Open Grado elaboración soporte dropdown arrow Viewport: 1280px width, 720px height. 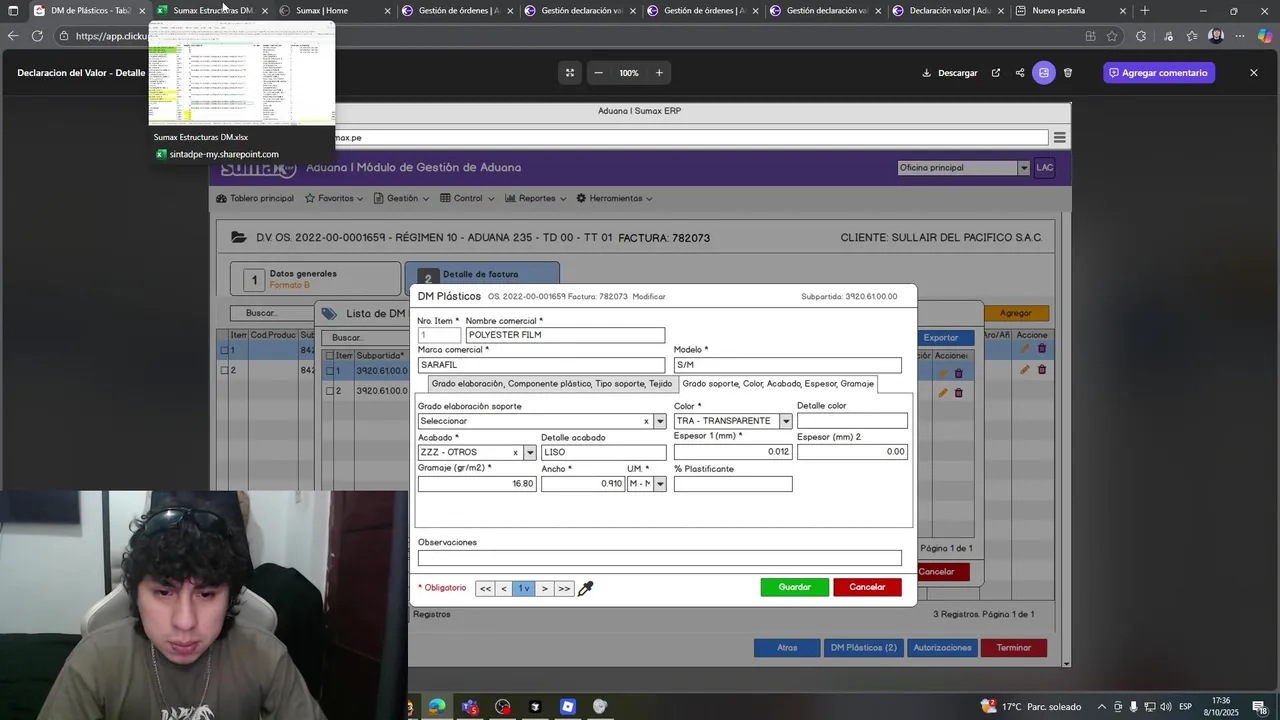[x=660, y=421]
